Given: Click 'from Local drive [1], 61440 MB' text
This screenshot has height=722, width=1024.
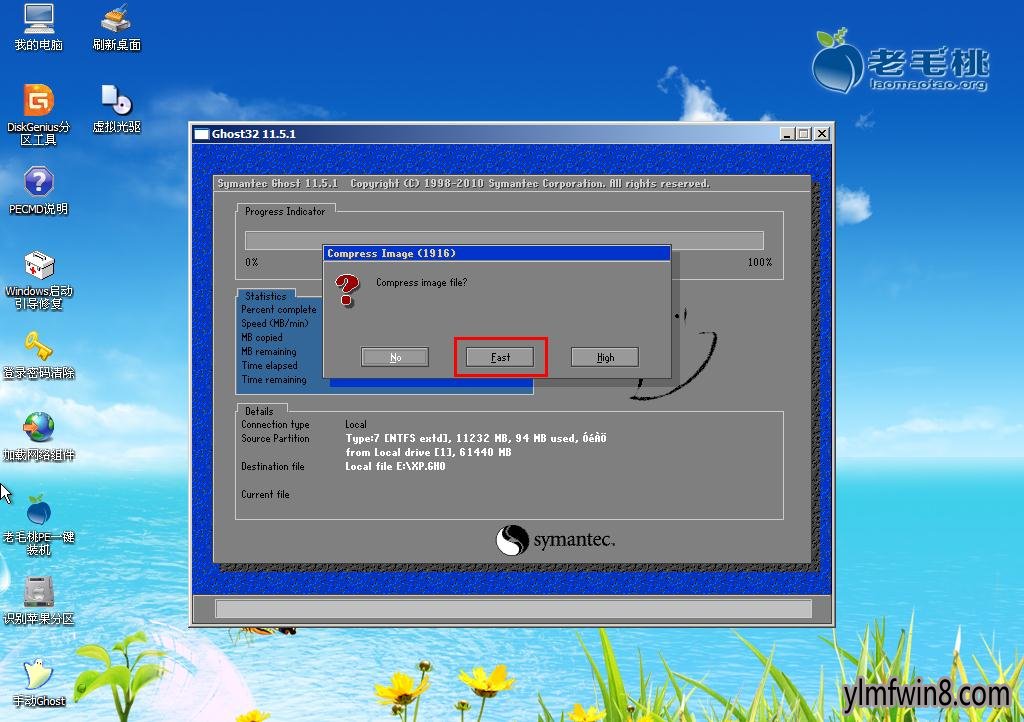Looking at the screenshot, I should [428, 452].
